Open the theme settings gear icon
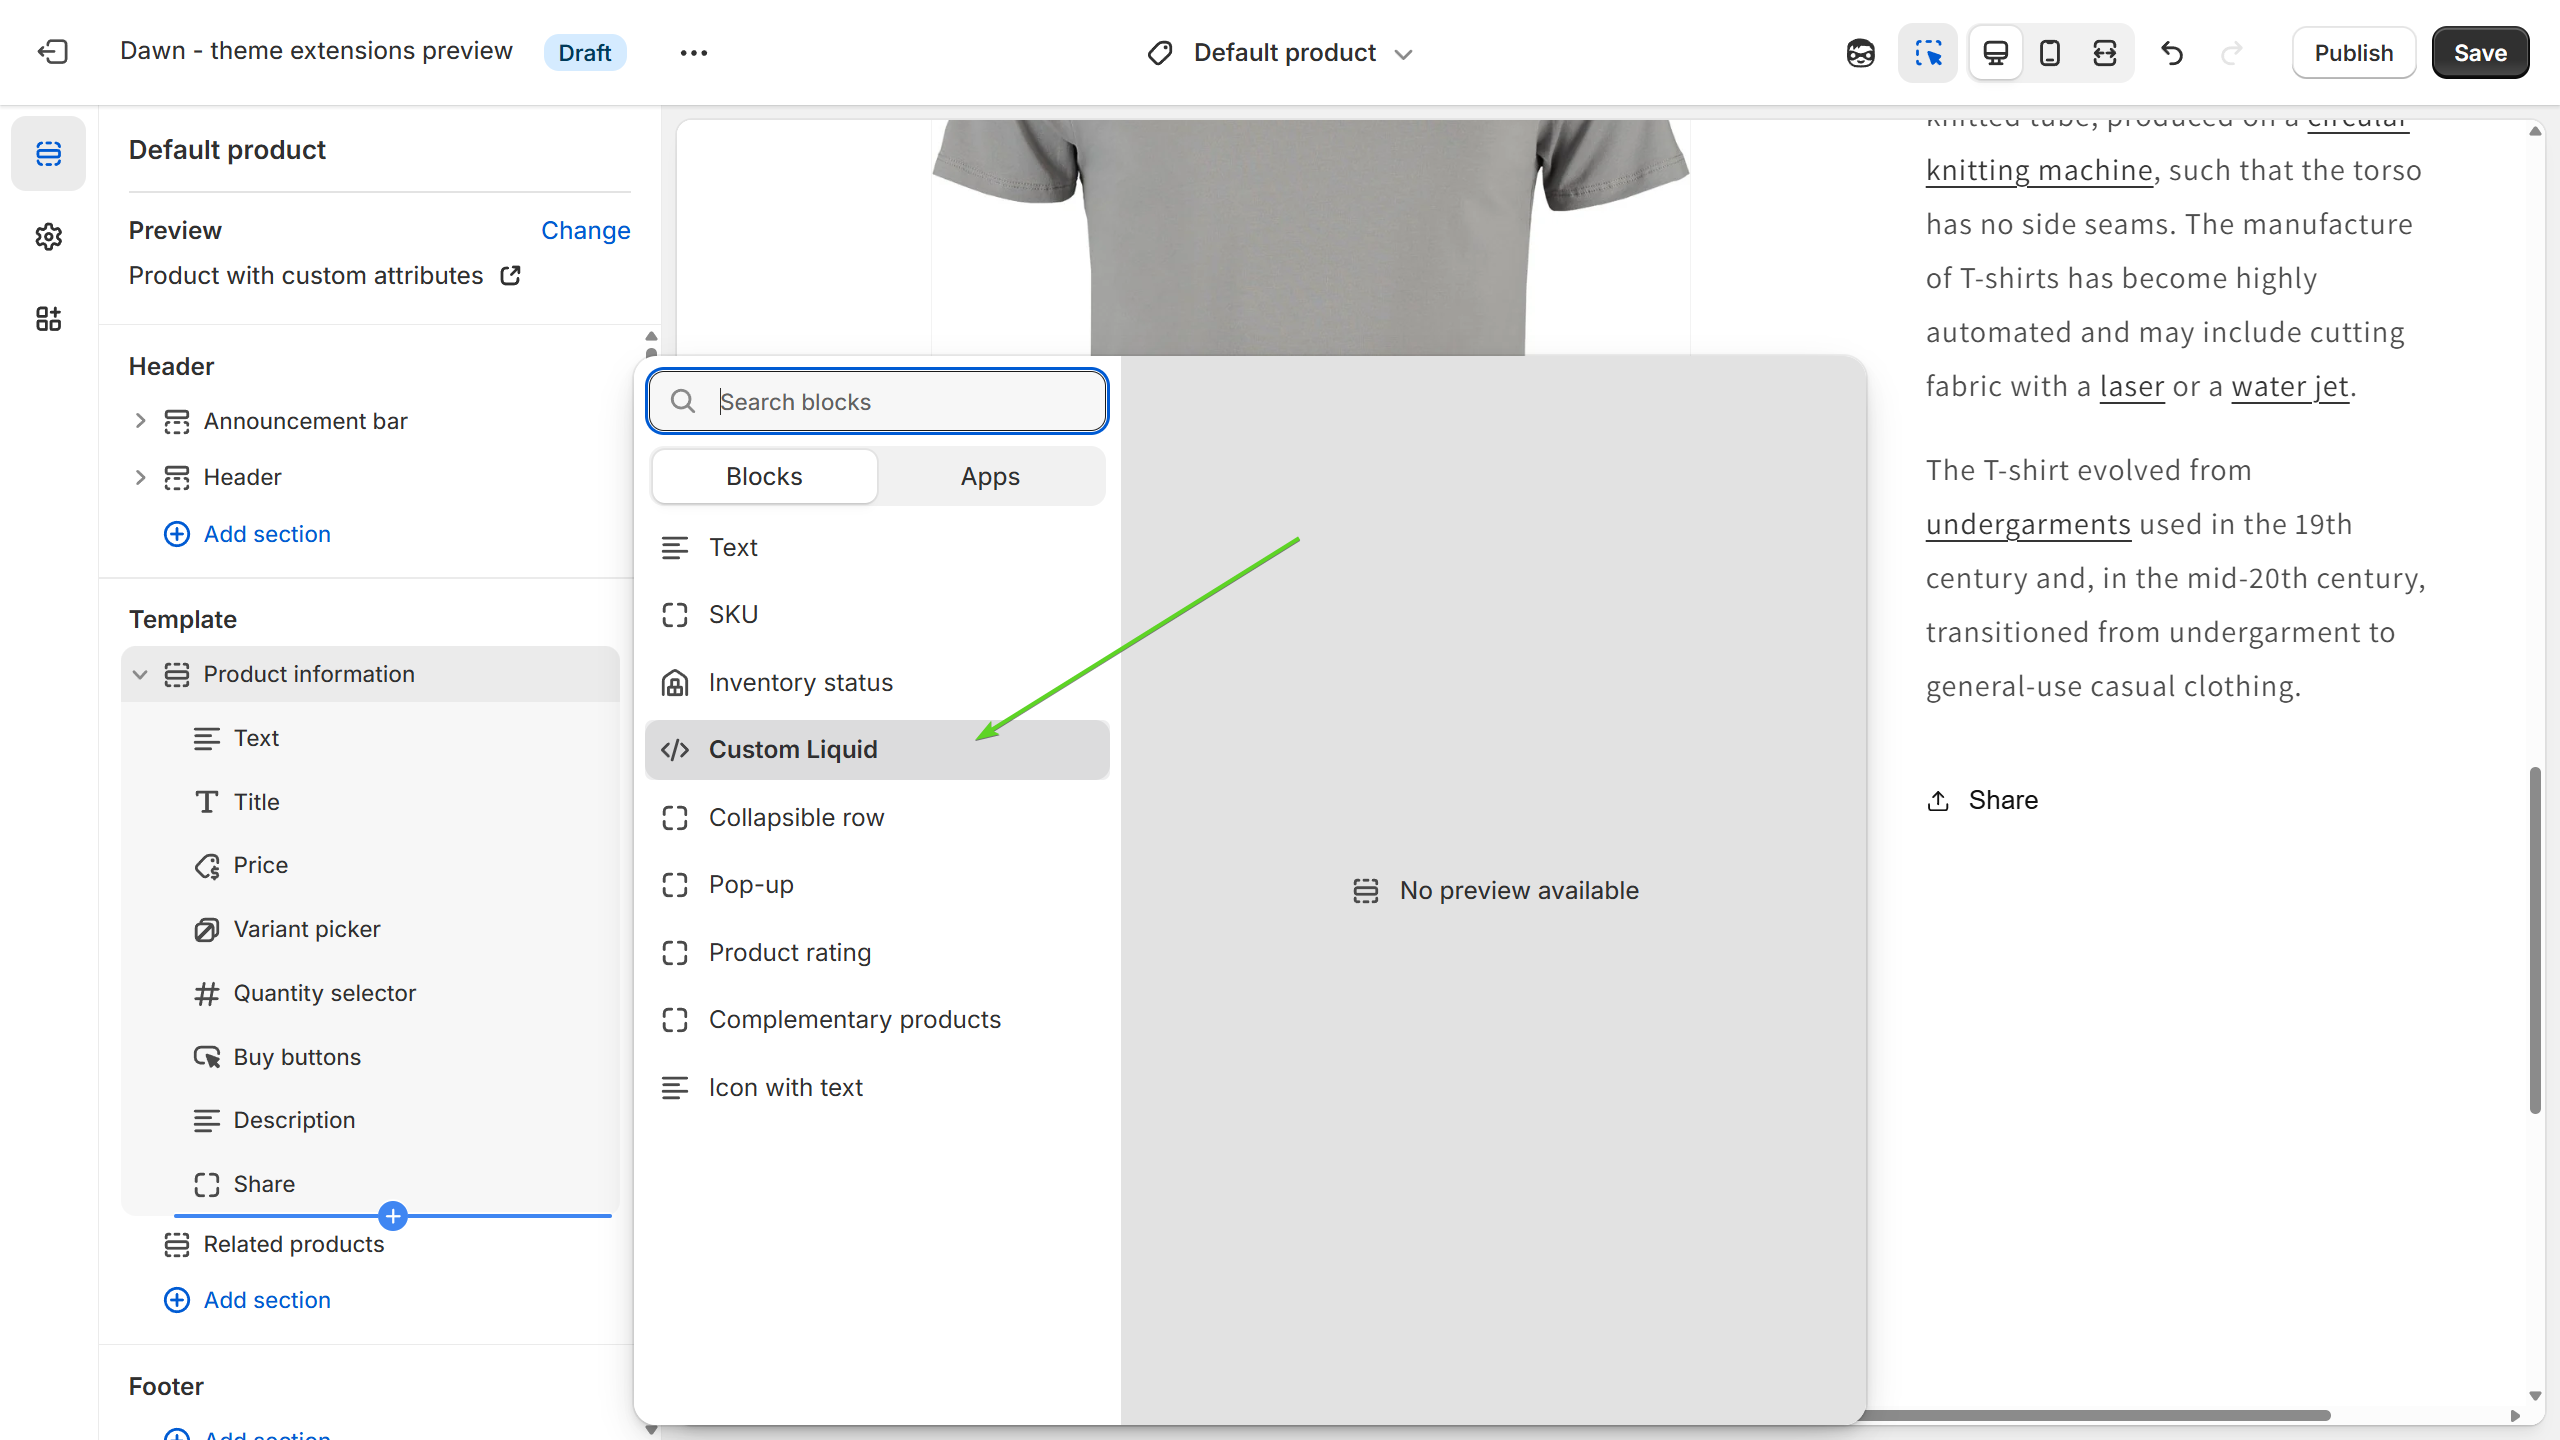The height and width of the screenshot is (1440, 2560). coord(48,236)
